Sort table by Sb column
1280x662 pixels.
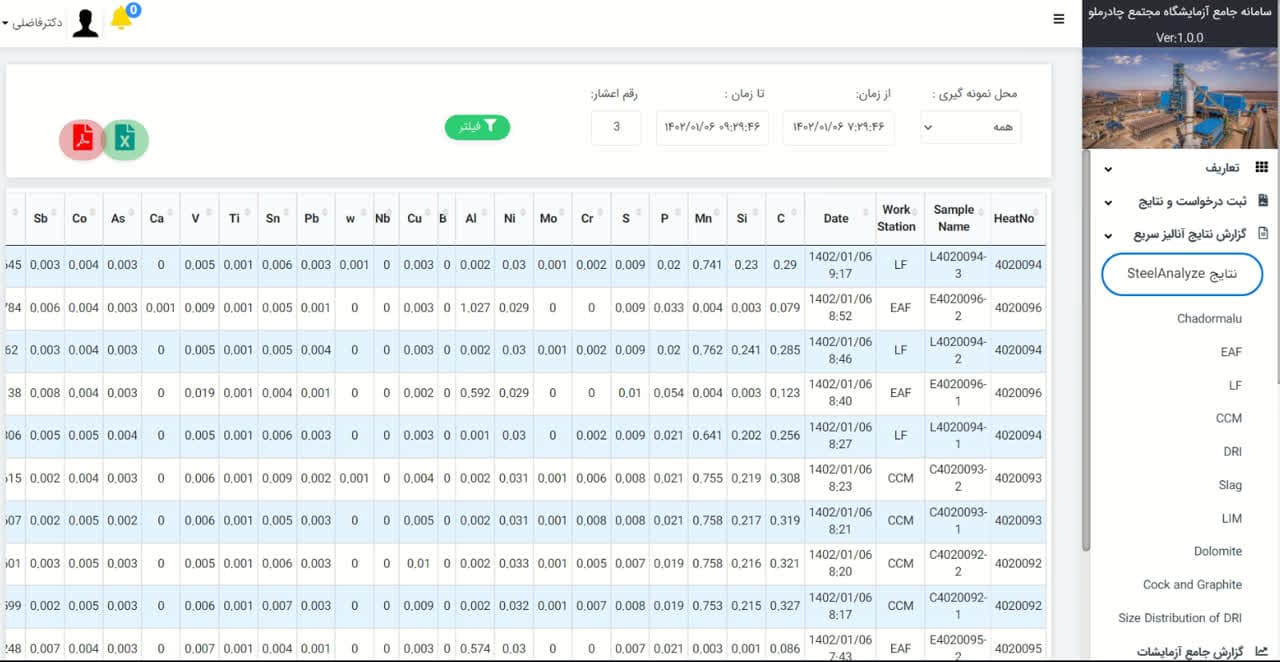[45, 218]
